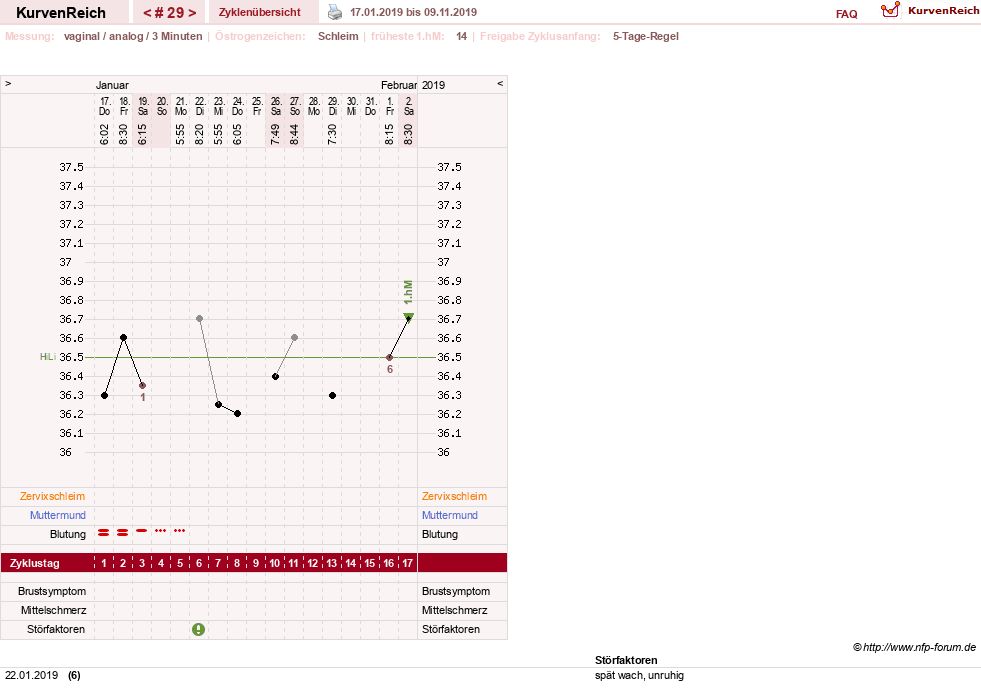
Task: Click note entry '22.01.2019 (6)'
Action: pos(43,675)
